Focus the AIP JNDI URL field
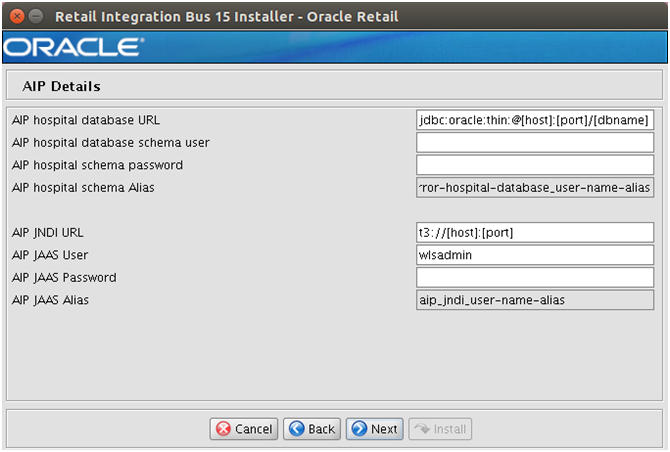This screenshot has width=670, height=452. 535,232
